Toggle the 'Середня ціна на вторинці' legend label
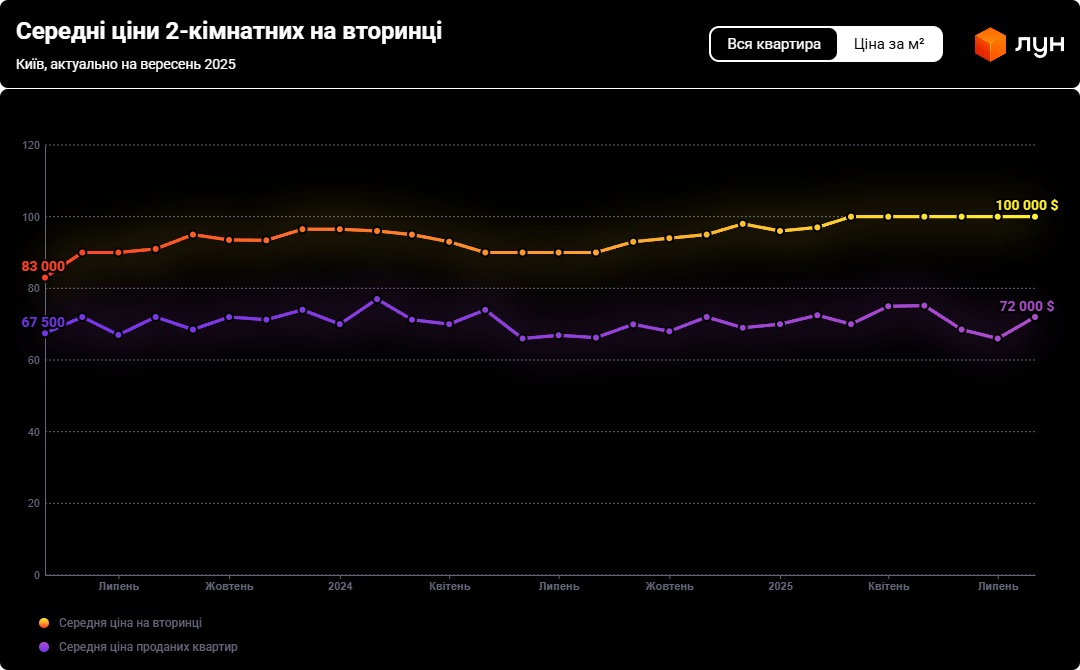The image size is (1080, 670). [x=130, y=623]
